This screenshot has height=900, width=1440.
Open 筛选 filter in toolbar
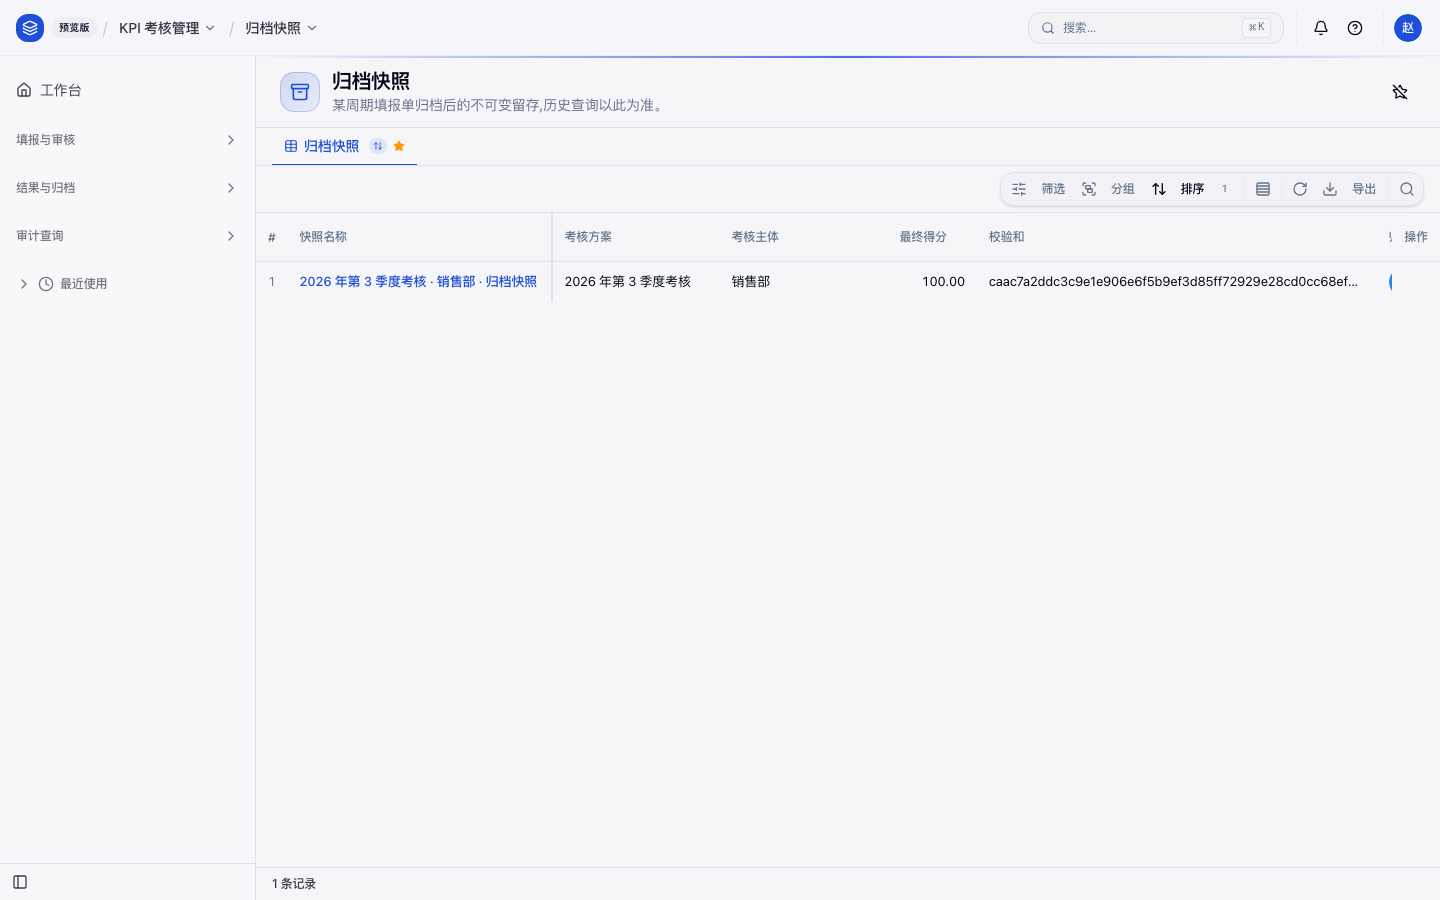click(1038, 189)
